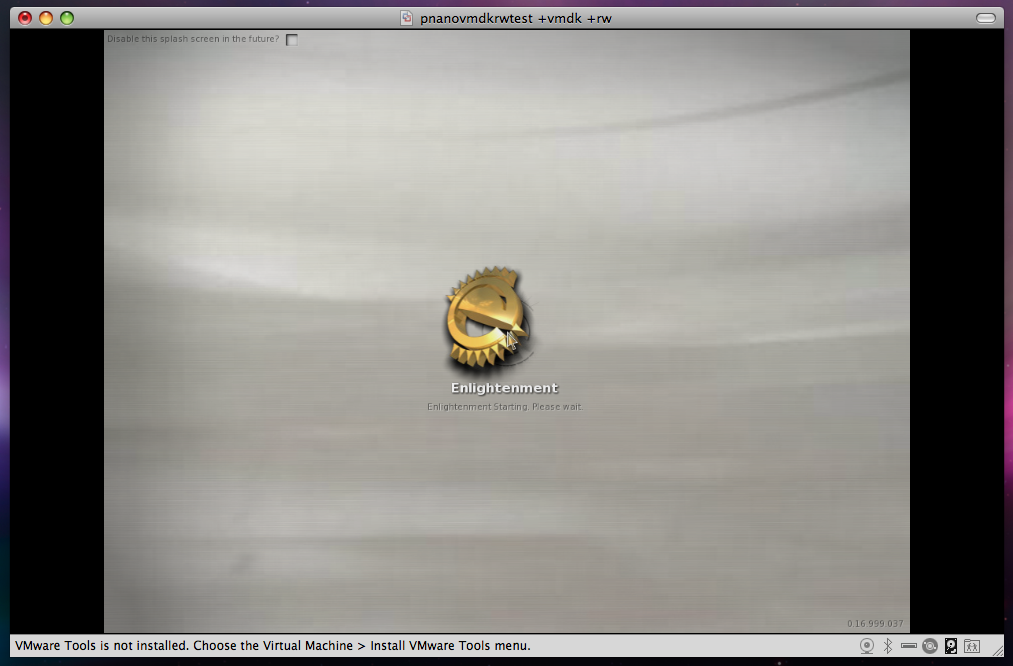1013x666 pixels.
Task: Click the toolbar toggle pill in title bar
Action: pos(985,18)
